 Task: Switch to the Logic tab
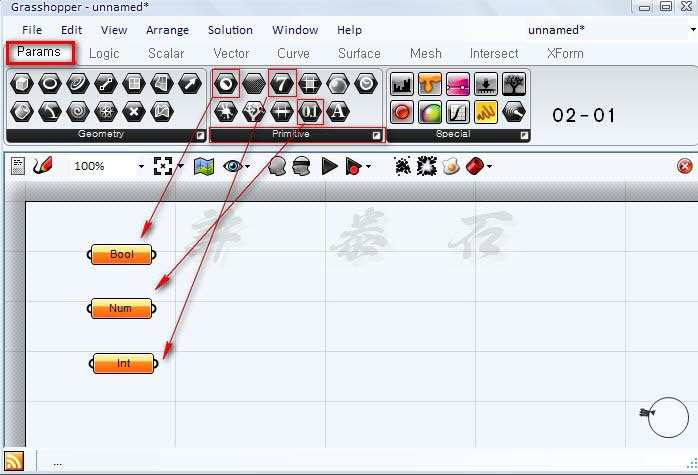104,54
